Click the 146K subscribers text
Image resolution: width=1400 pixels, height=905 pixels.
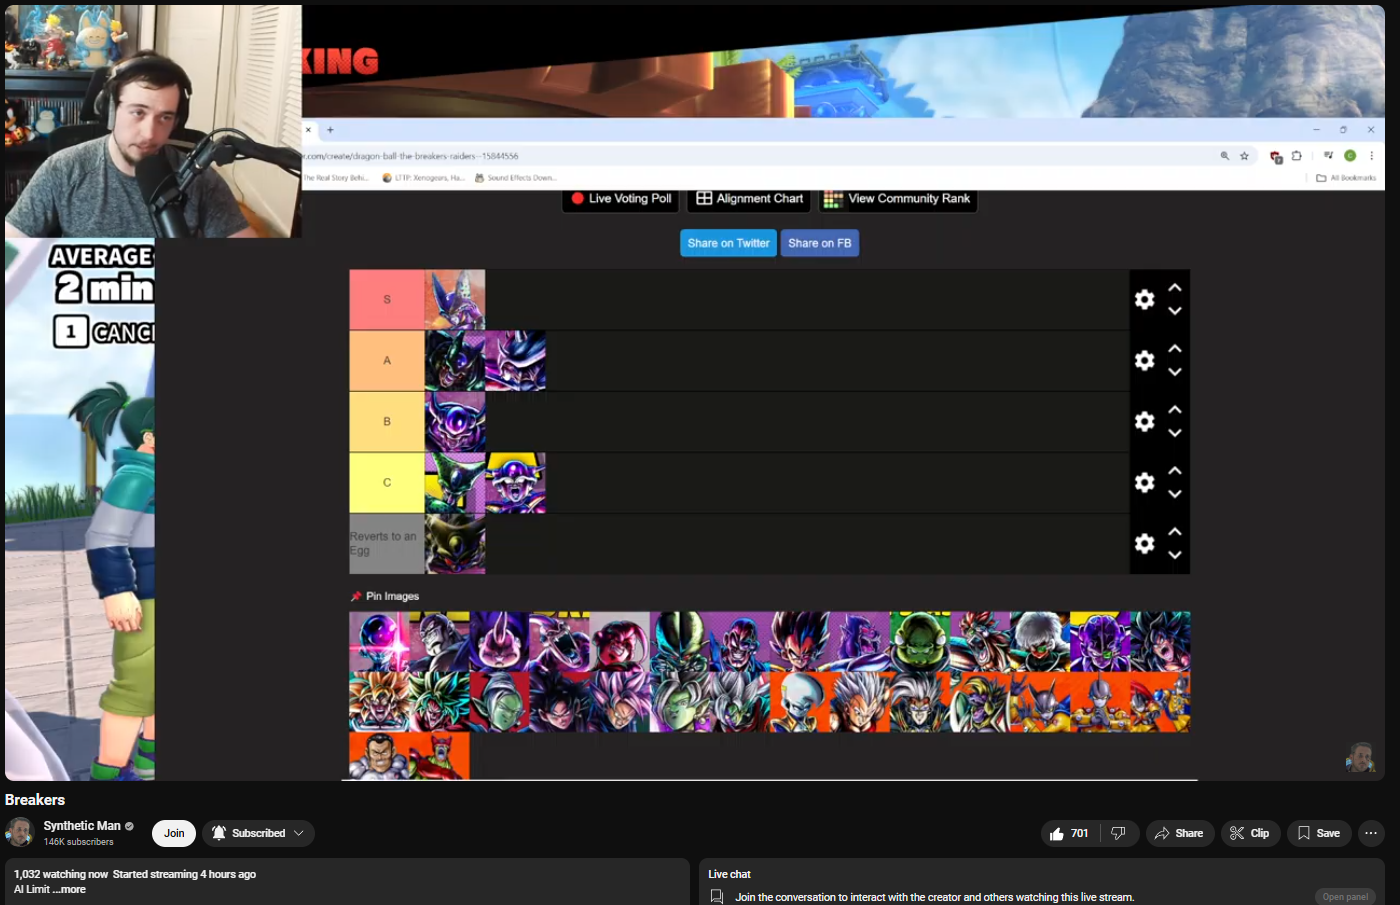pyautogui.click(x=78, y=842)
